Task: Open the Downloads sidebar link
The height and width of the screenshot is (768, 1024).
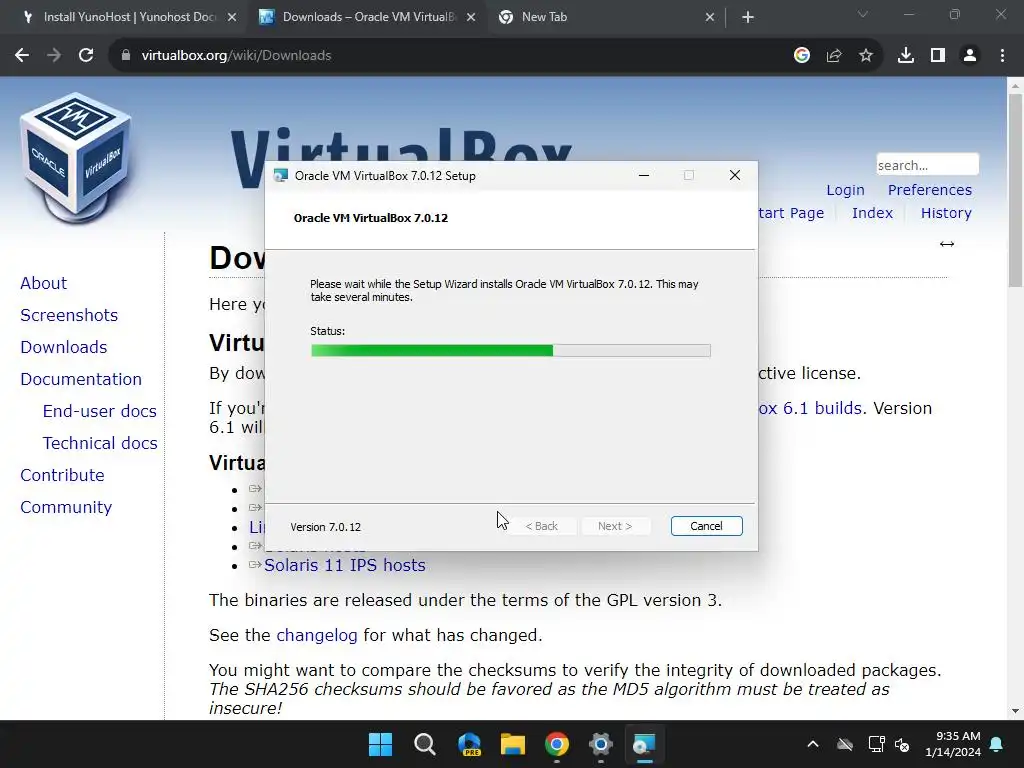Action: pos(64,347)
